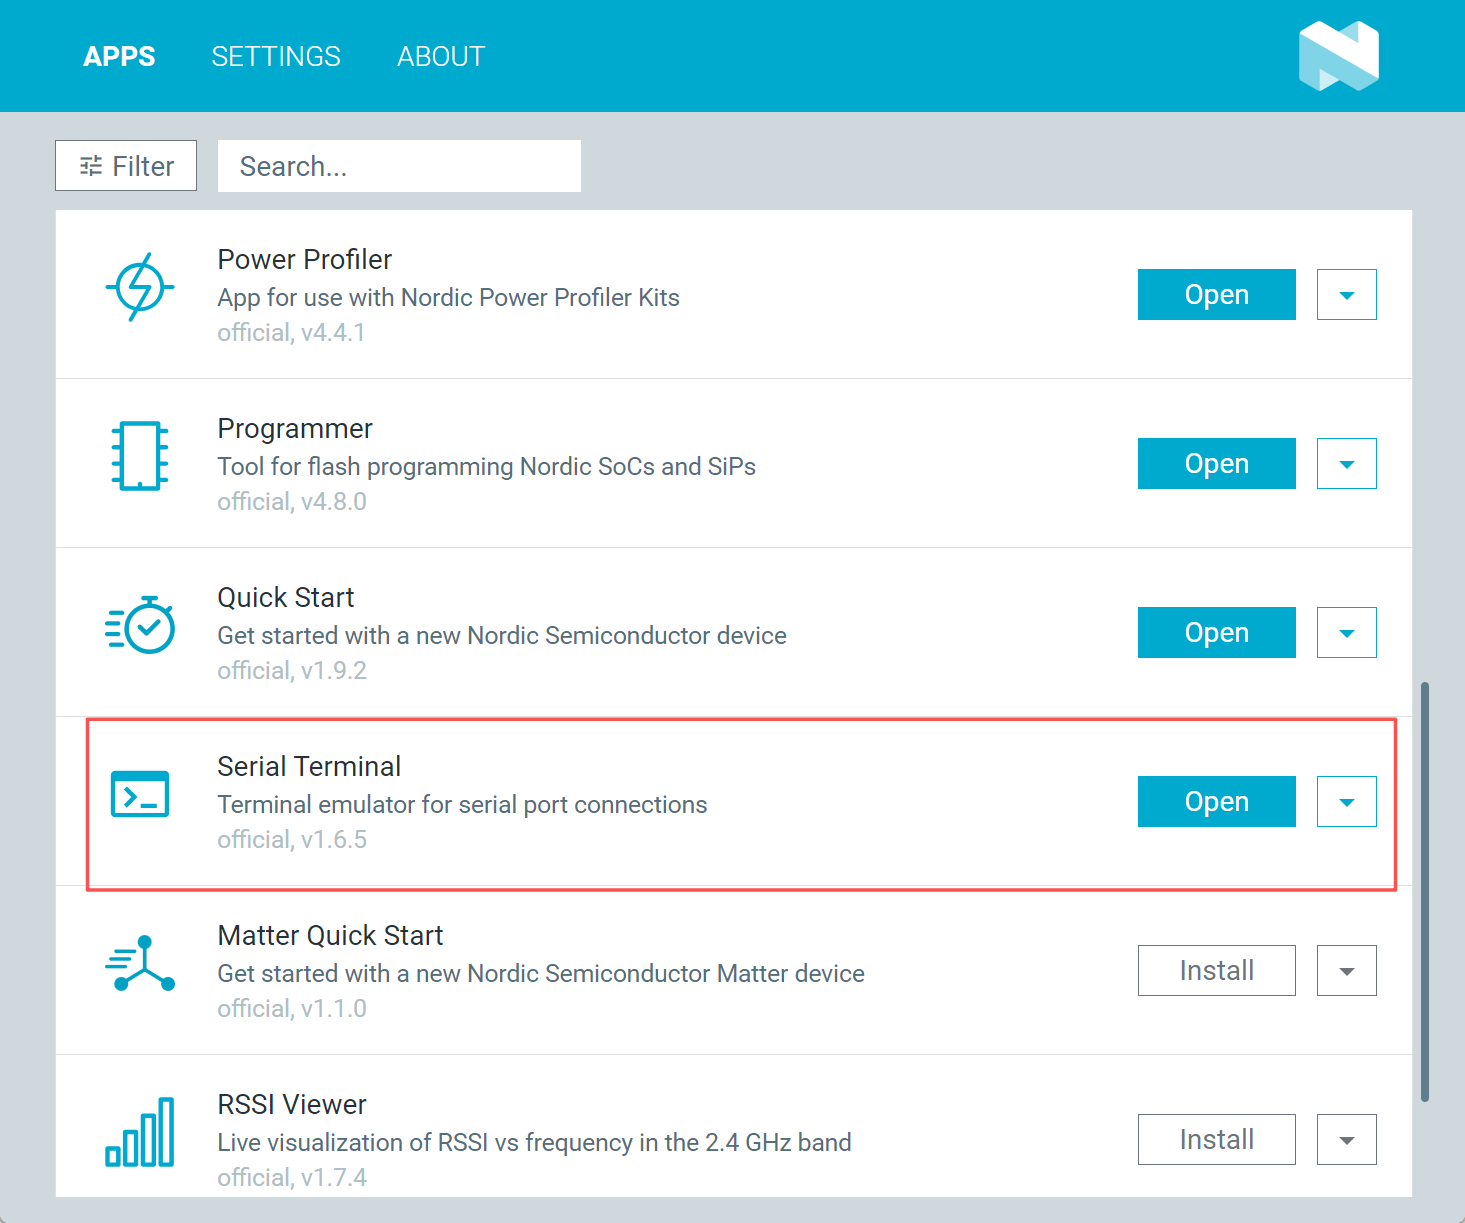Click the 'official, v1.7.4' version text

click(x=292, y=1178)
